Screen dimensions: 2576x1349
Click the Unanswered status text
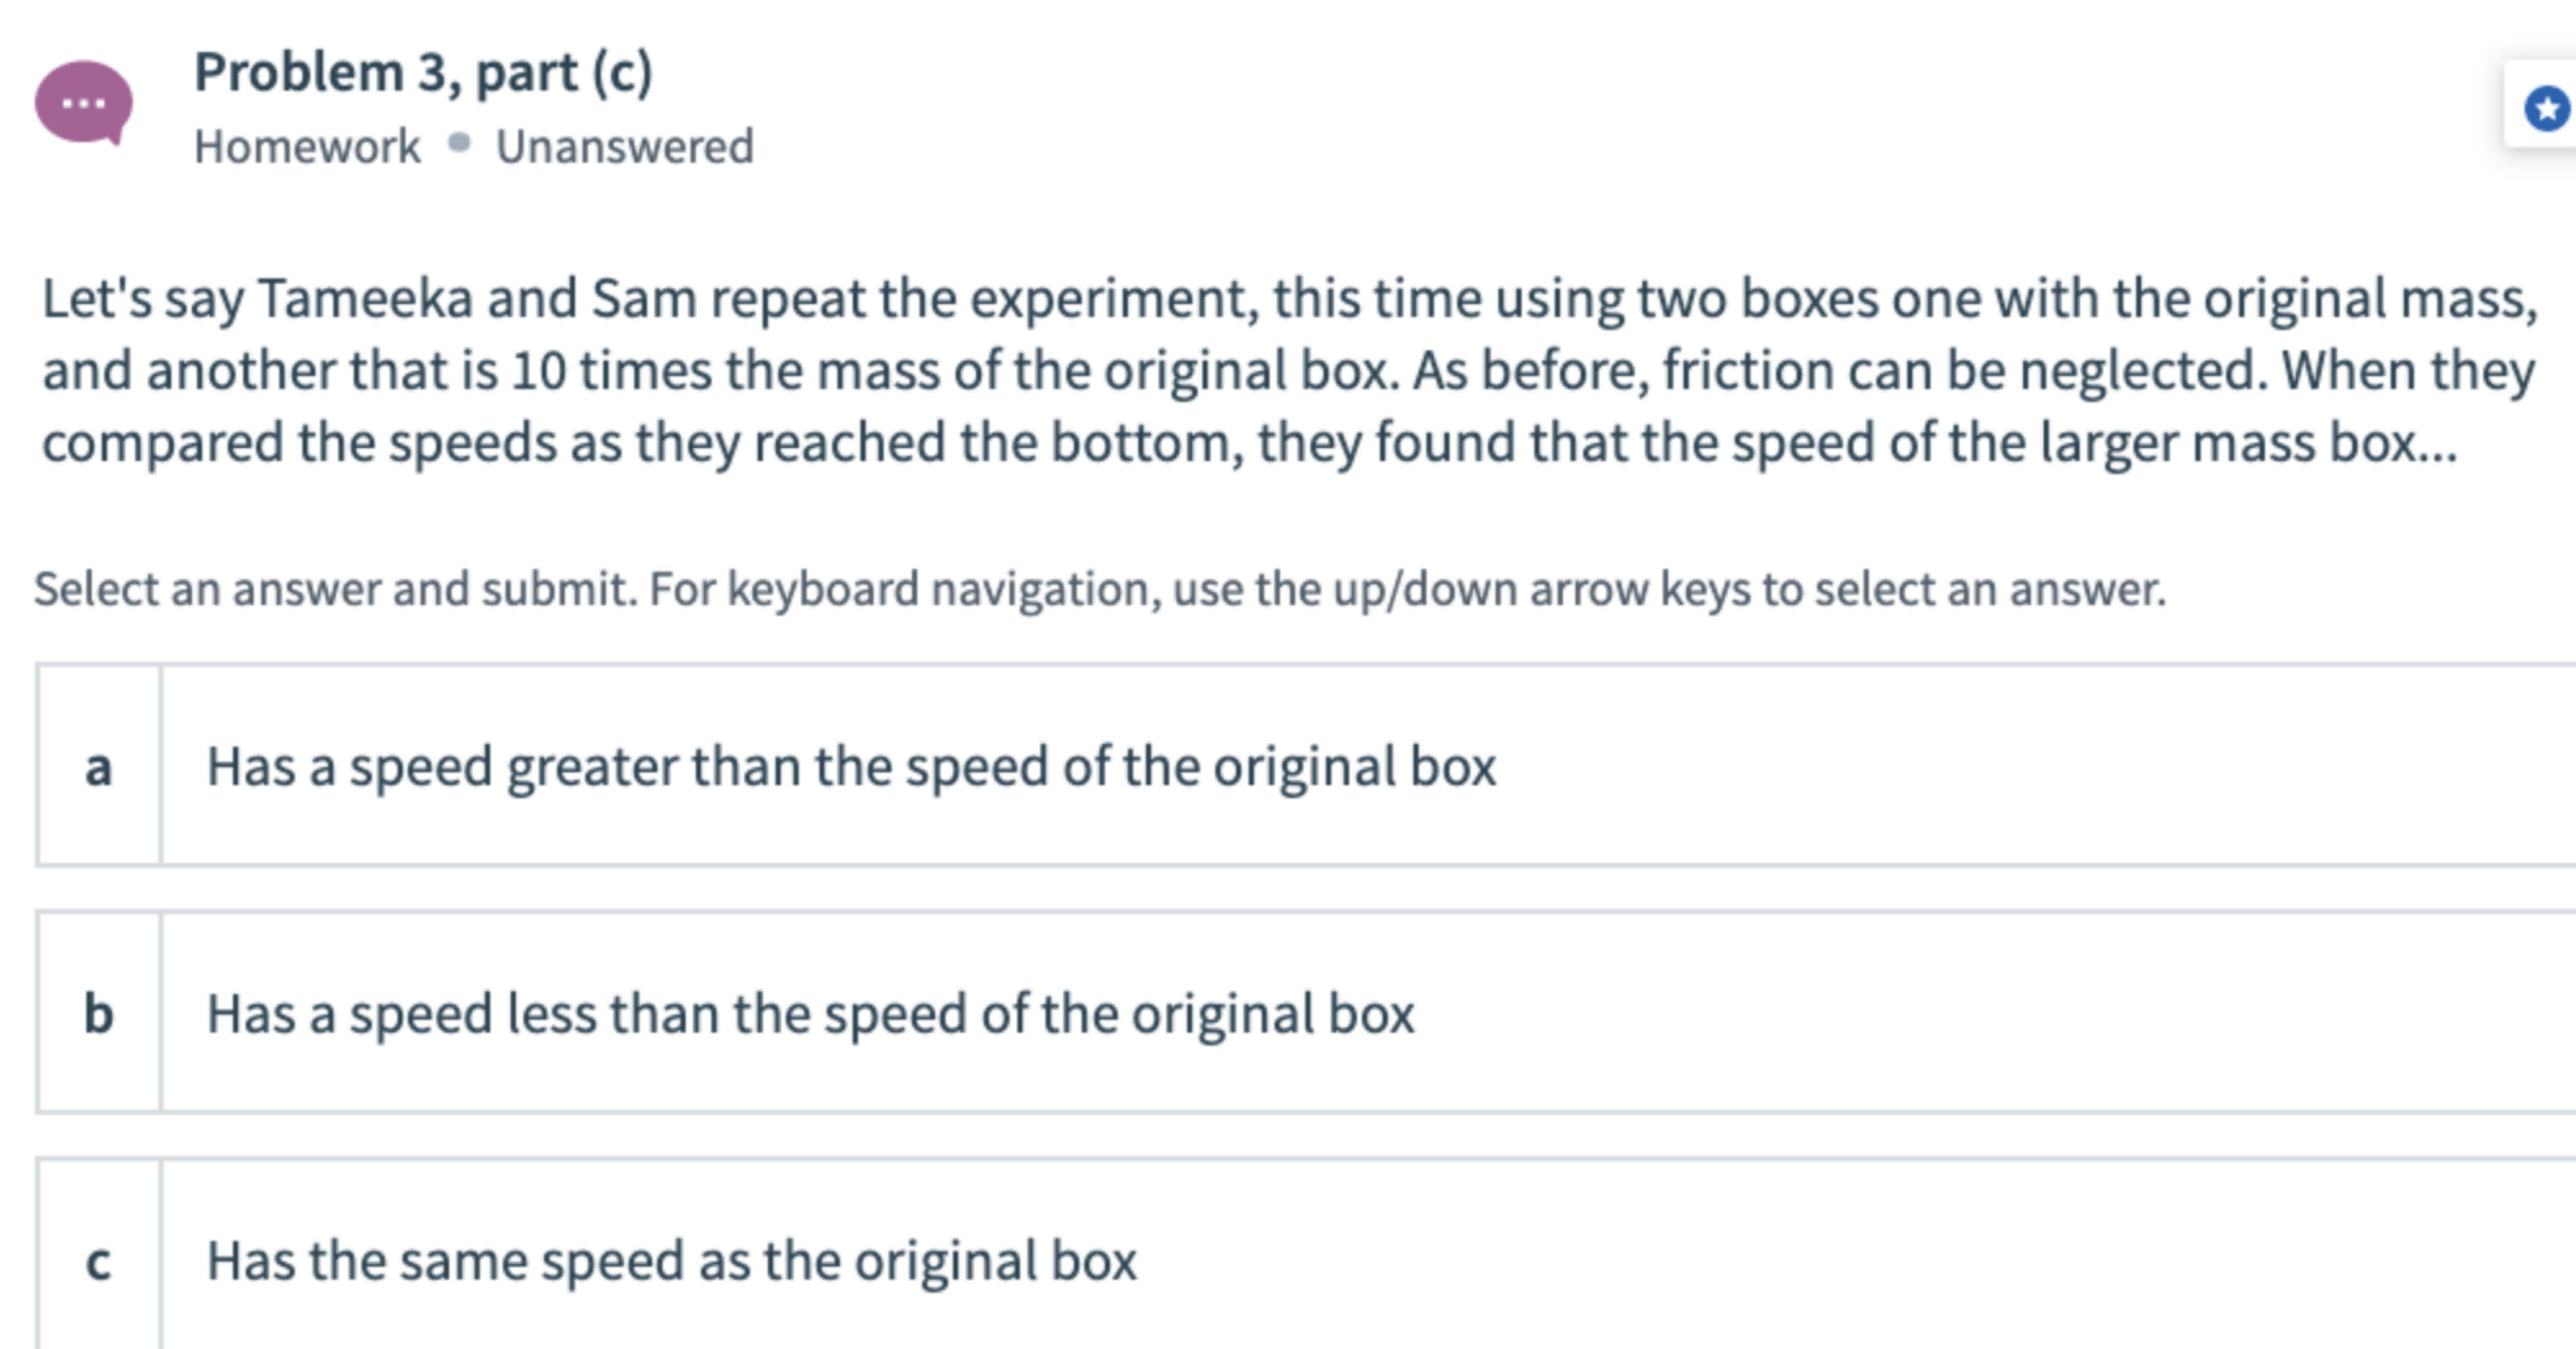(625, 146)
